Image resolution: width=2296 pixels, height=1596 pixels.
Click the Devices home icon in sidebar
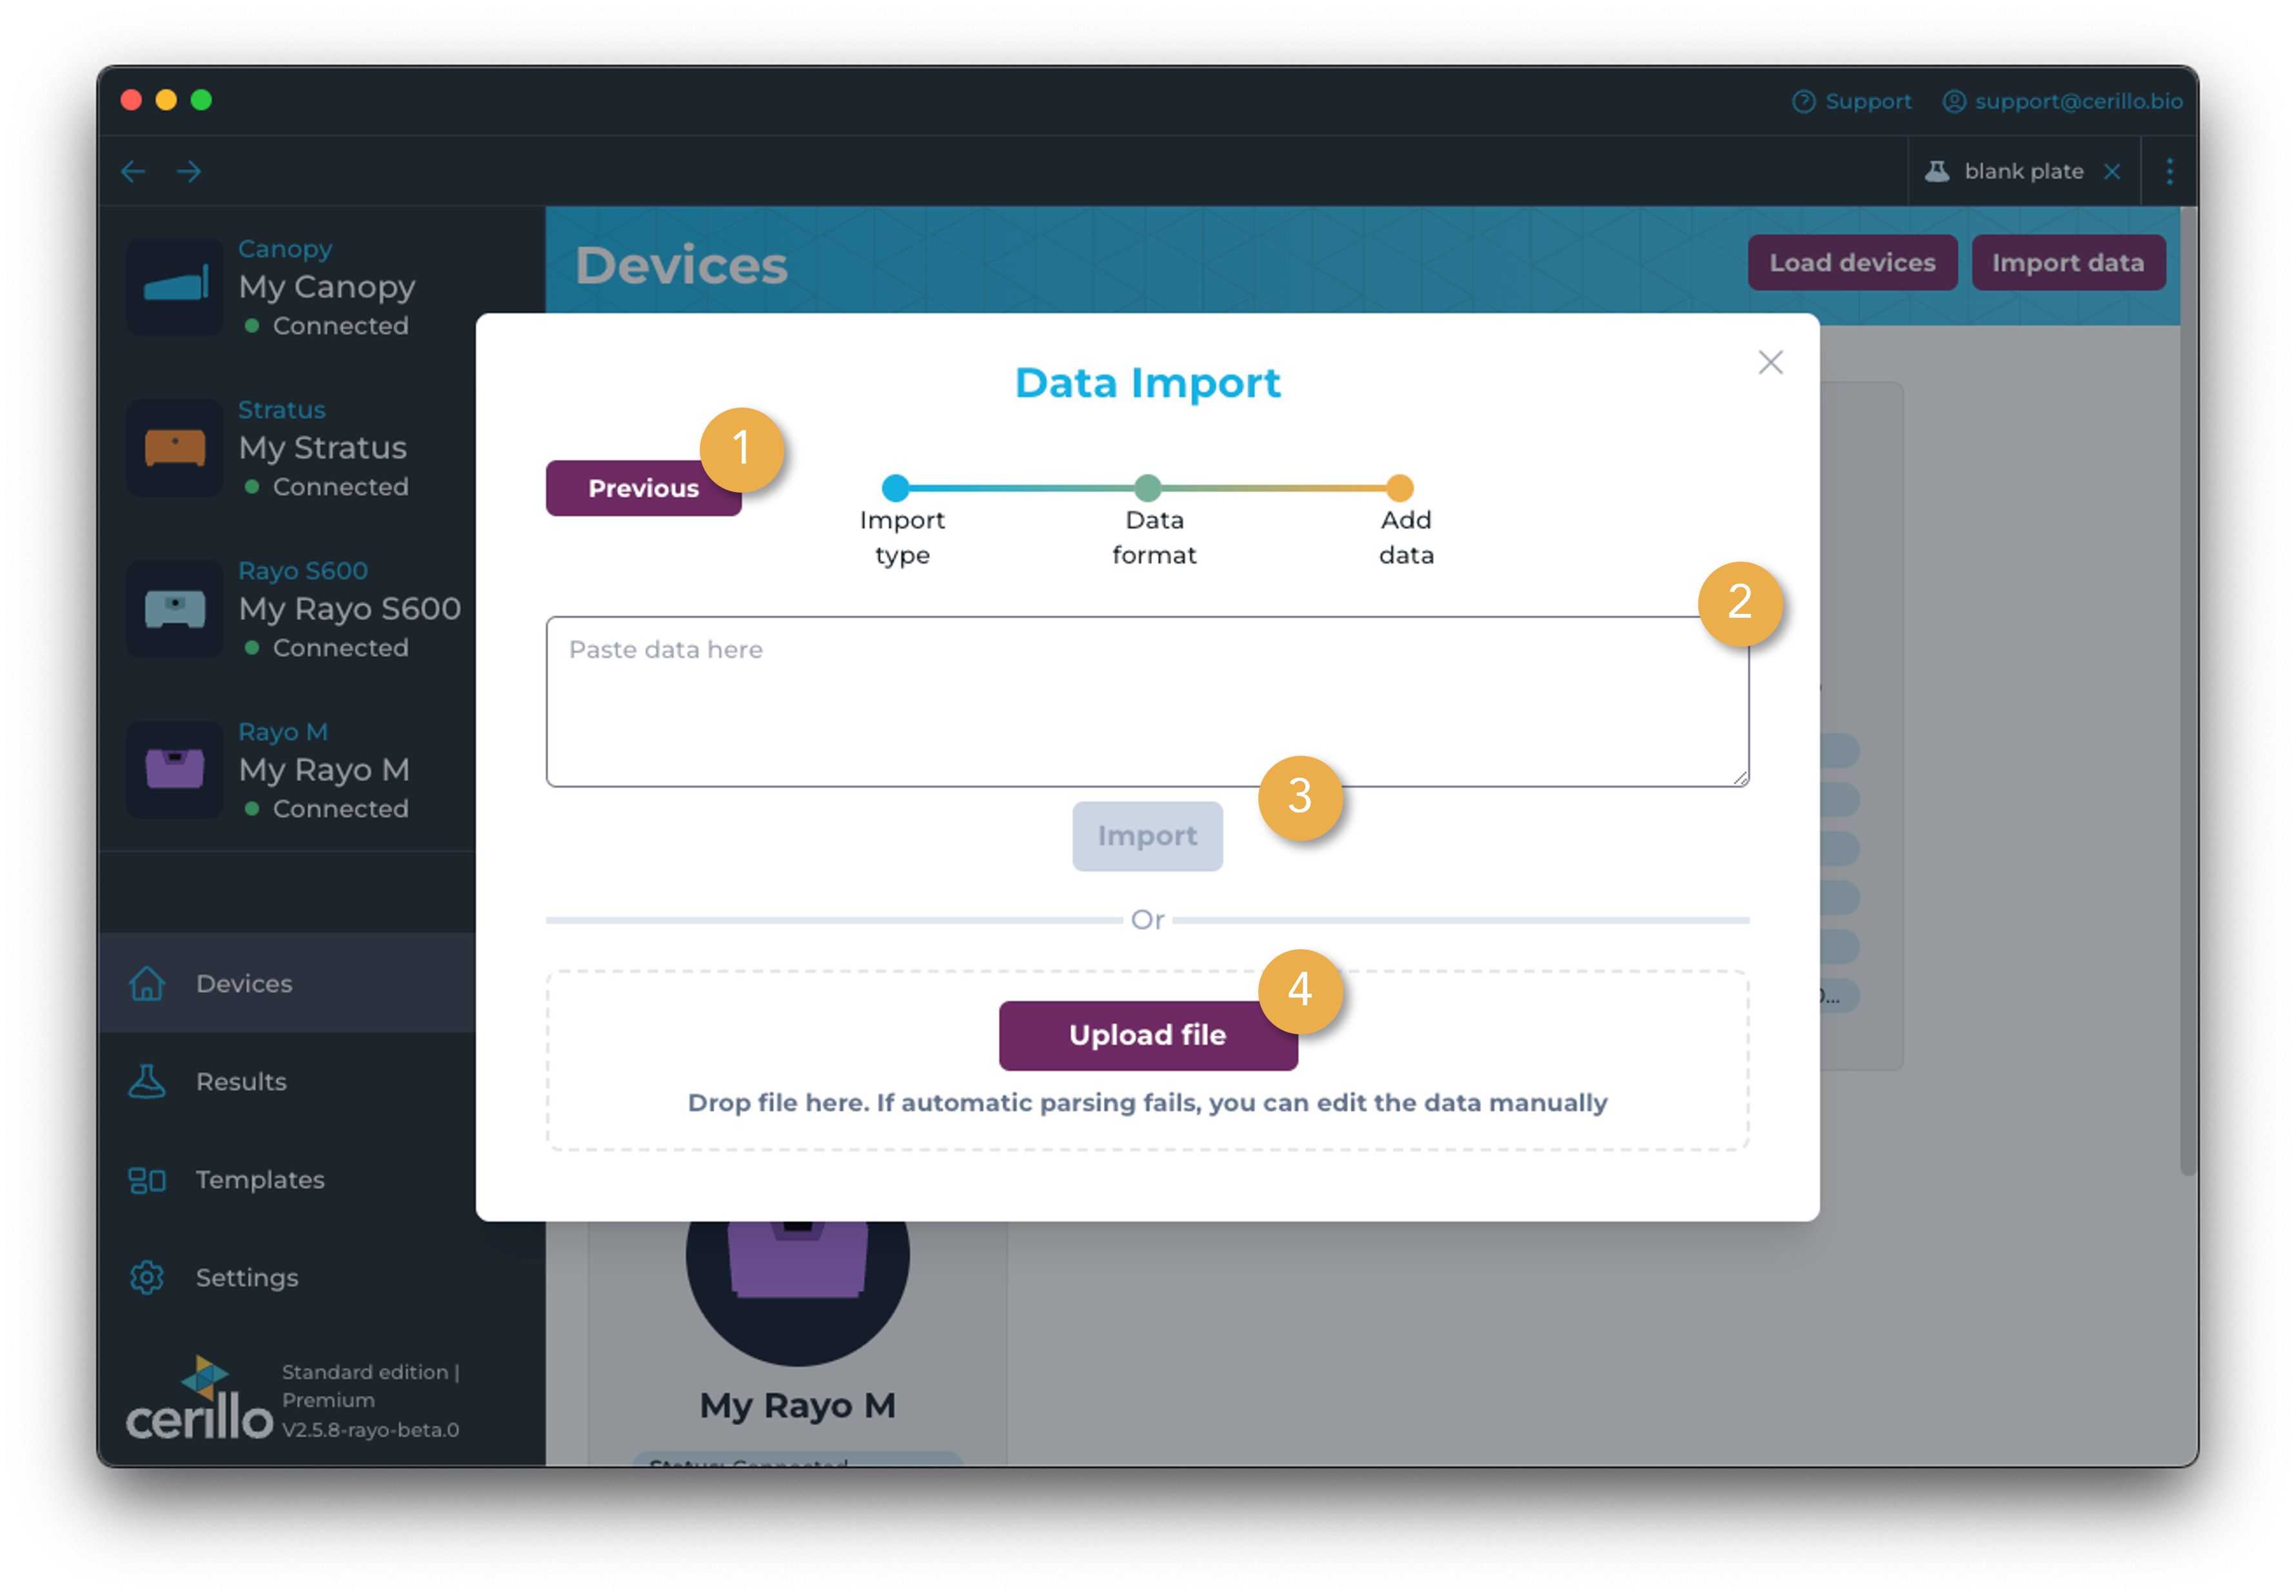coord(147,984)
